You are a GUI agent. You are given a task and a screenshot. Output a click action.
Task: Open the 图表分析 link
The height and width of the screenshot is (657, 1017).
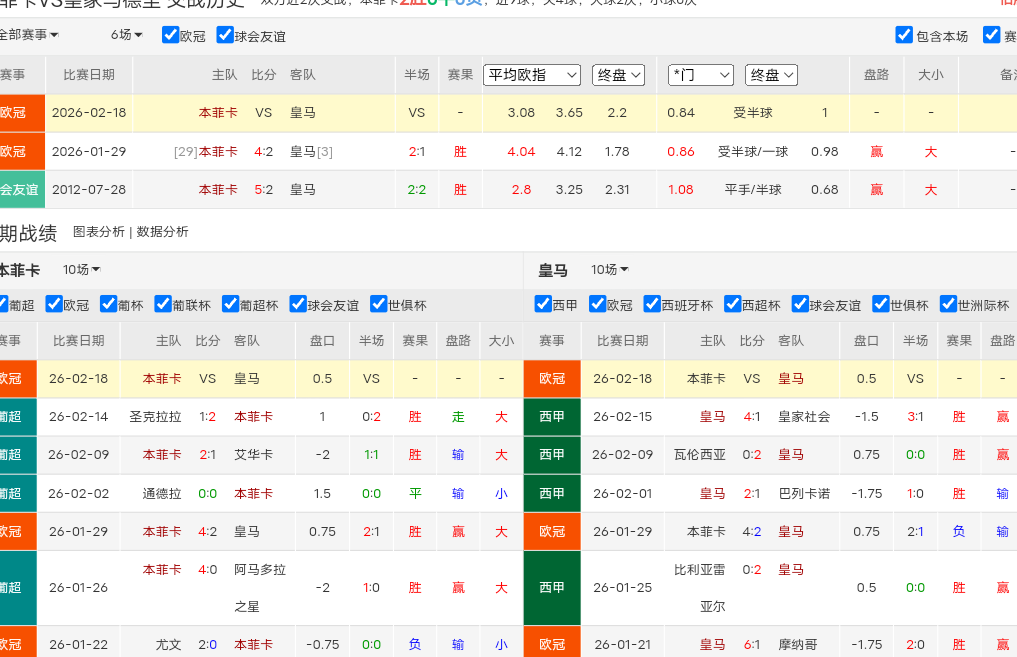click(98, 232)
